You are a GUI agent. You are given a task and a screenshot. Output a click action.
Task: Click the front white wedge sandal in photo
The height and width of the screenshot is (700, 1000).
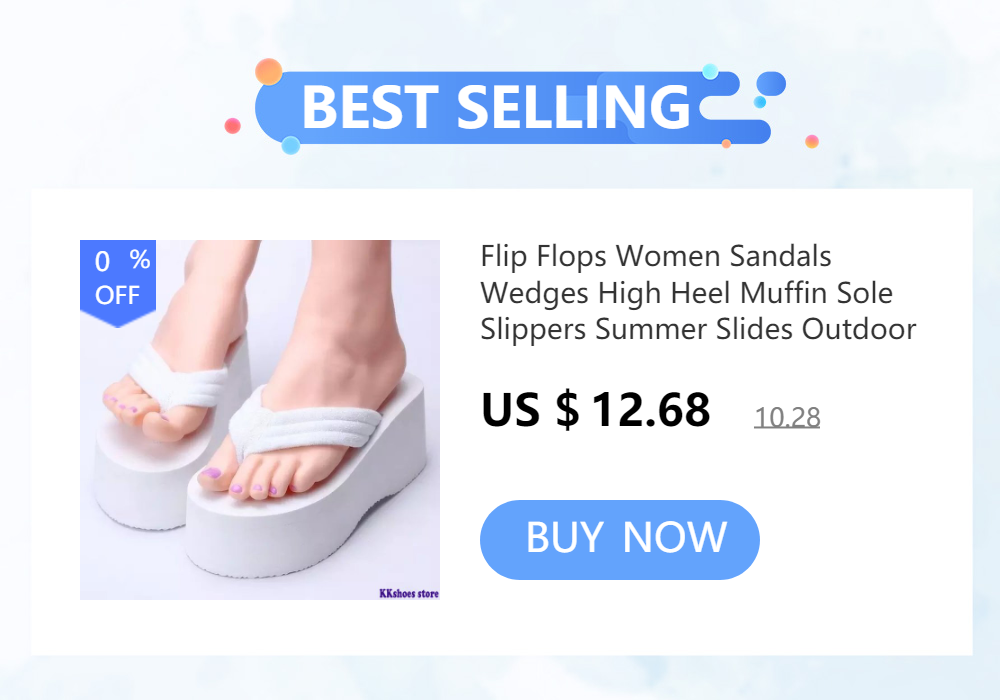coord(306,485)
